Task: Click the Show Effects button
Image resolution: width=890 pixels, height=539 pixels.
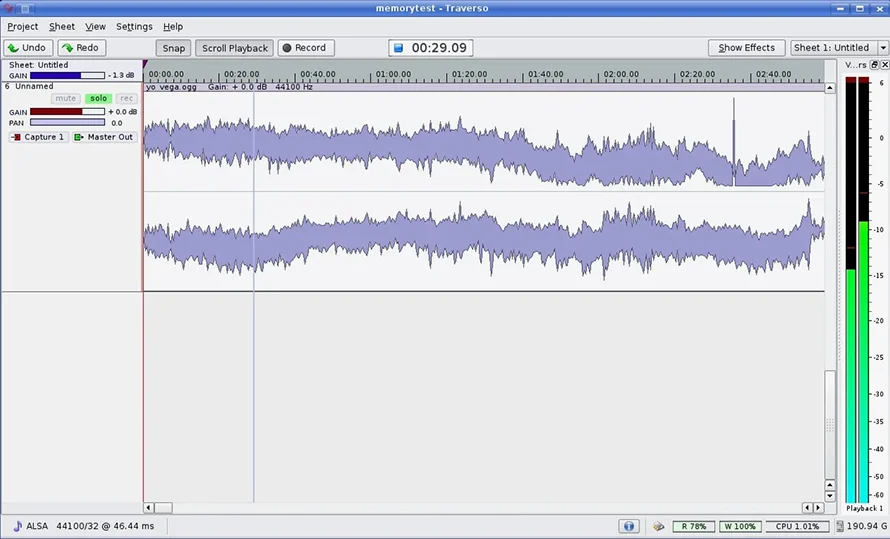Action: point(746,48)
